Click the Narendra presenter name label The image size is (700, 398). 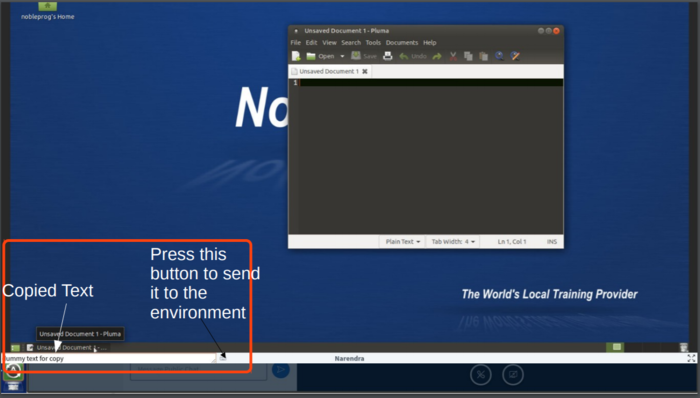point(350,358)
